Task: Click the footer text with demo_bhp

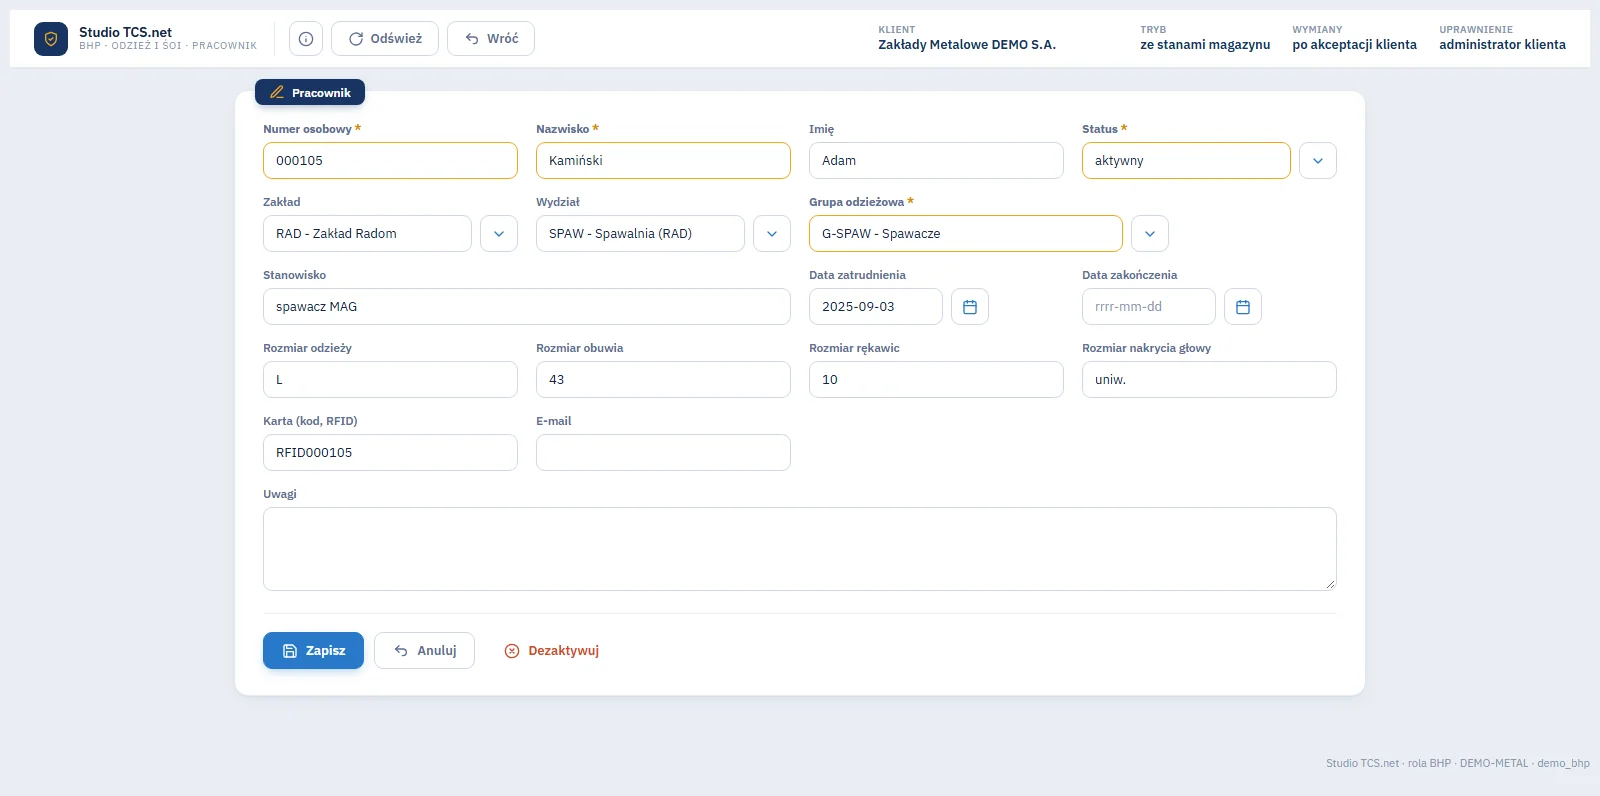Action: [x=1458, y=763]
